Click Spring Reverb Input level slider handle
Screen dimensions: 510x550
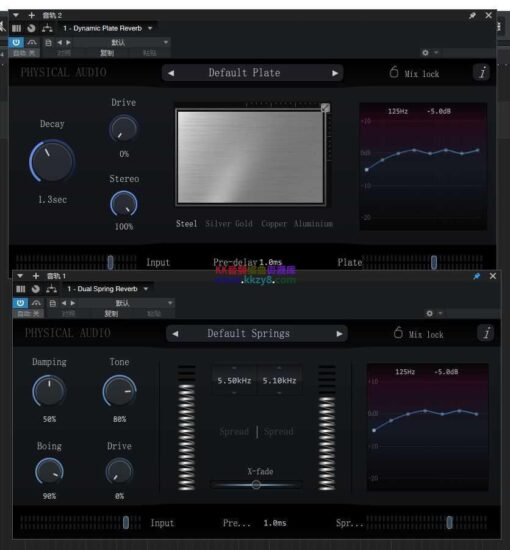pyautogui.click(x=126, y=523)
